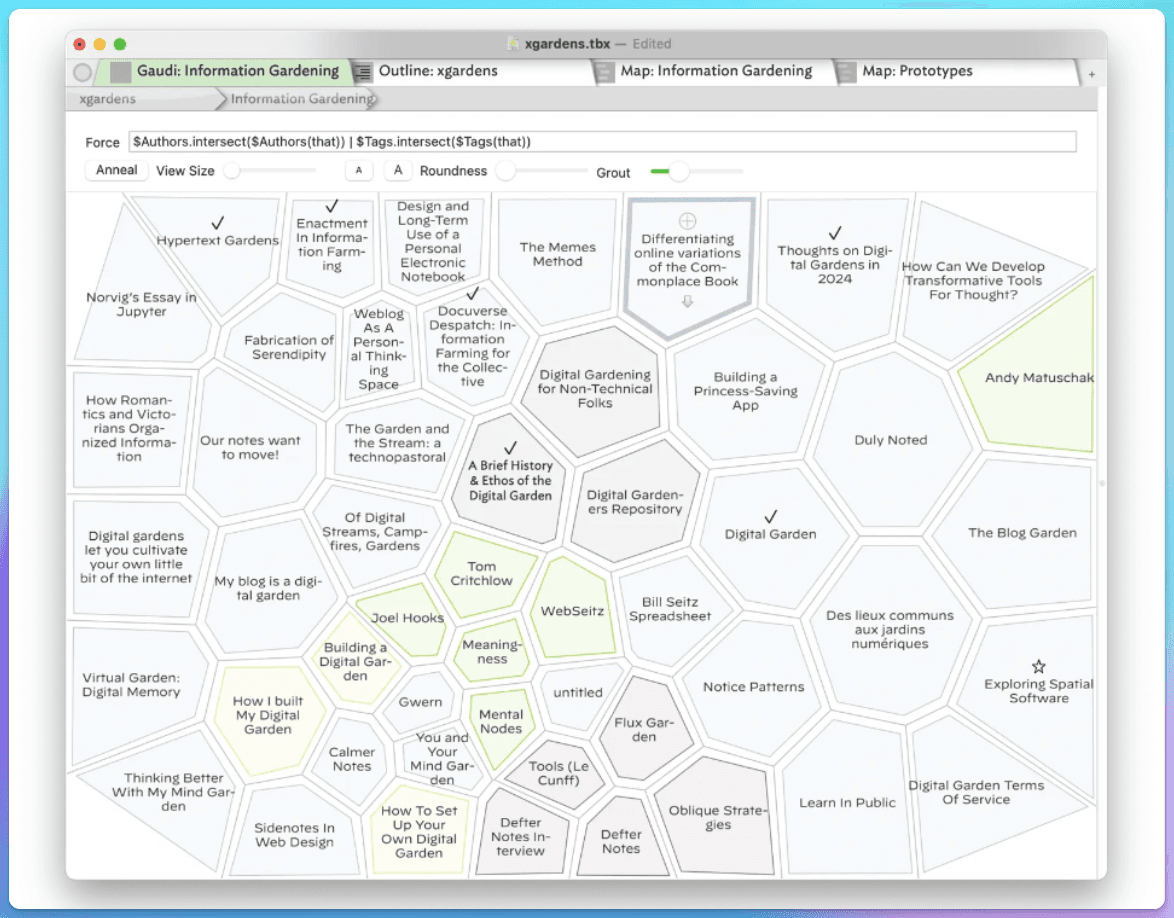Select the Andy Matuschak note

[x=1039, y=377]
